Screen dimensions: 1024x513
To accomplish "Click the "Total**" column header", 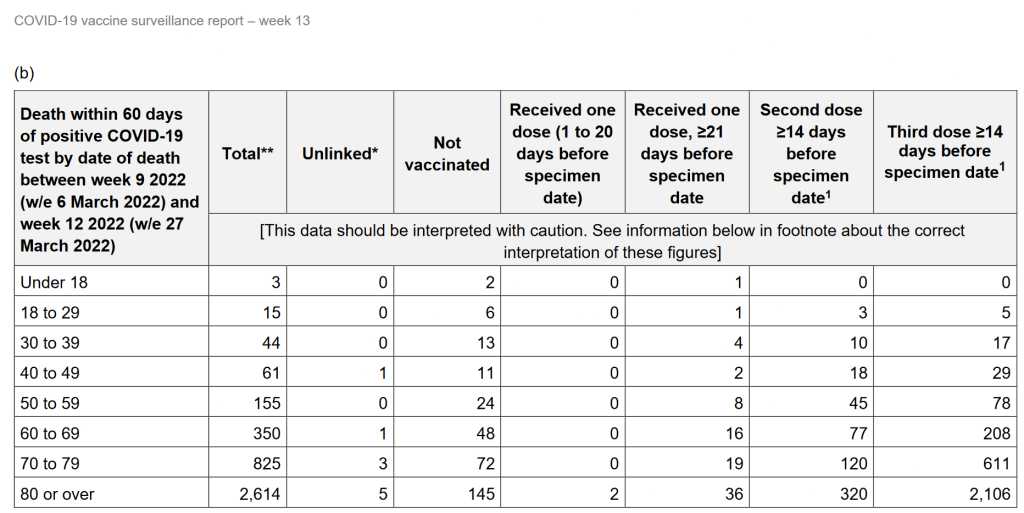I will [248, 154].
